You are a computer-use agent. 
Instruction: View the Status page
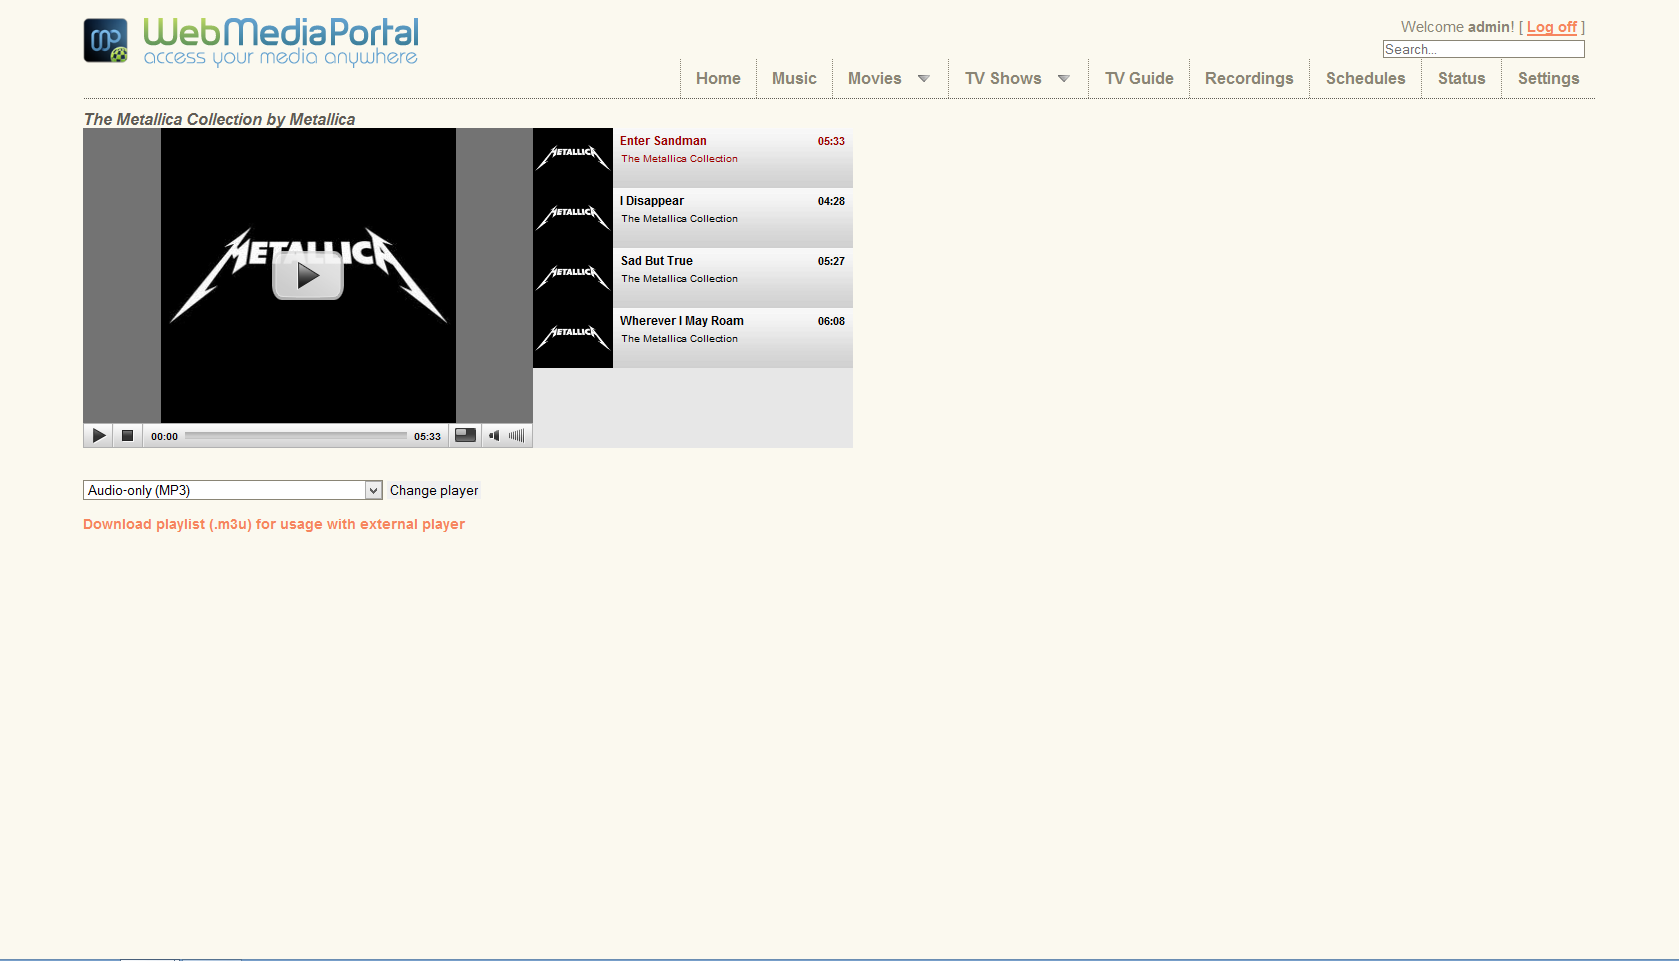(1461, 78)
